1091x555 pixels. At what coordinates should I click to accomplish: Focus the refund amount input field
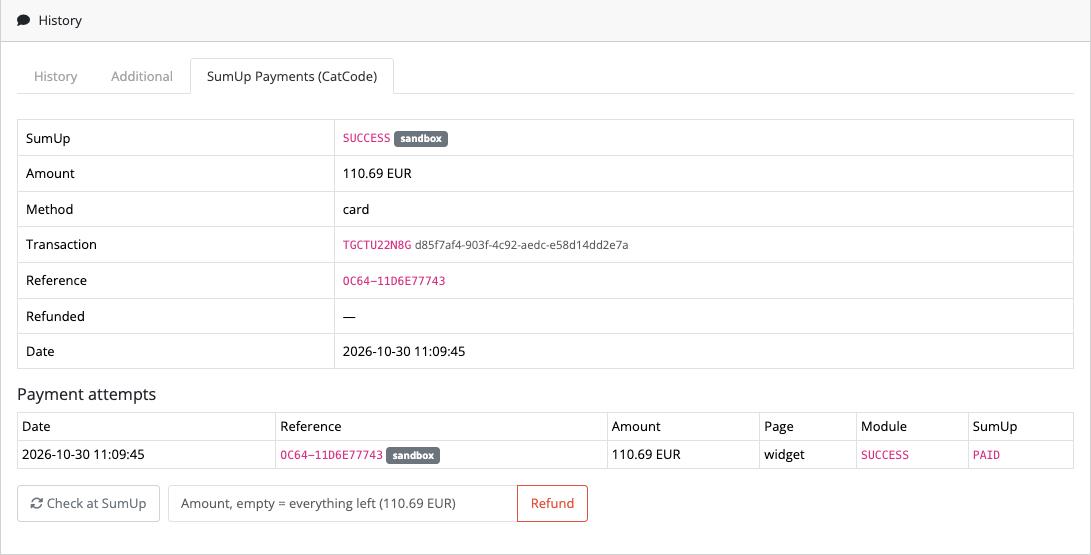343,504
